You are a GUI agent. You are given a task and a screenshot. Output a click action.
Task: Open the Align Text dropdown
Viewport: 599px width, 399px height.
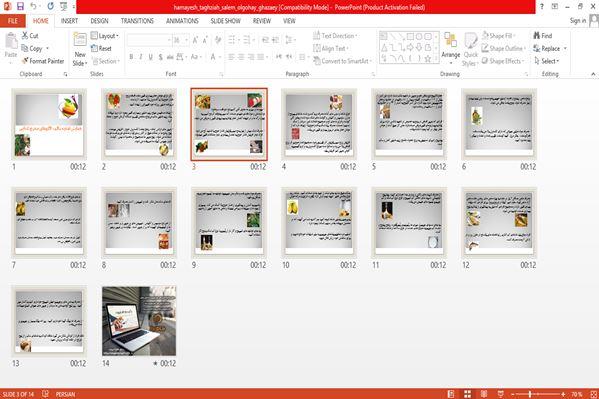tap(331, 49)
